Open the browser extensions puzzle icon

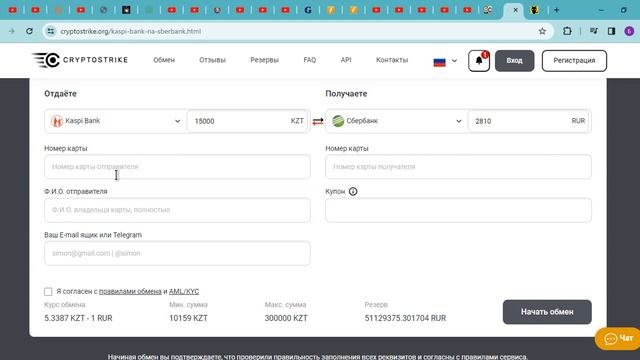[567, 31]
